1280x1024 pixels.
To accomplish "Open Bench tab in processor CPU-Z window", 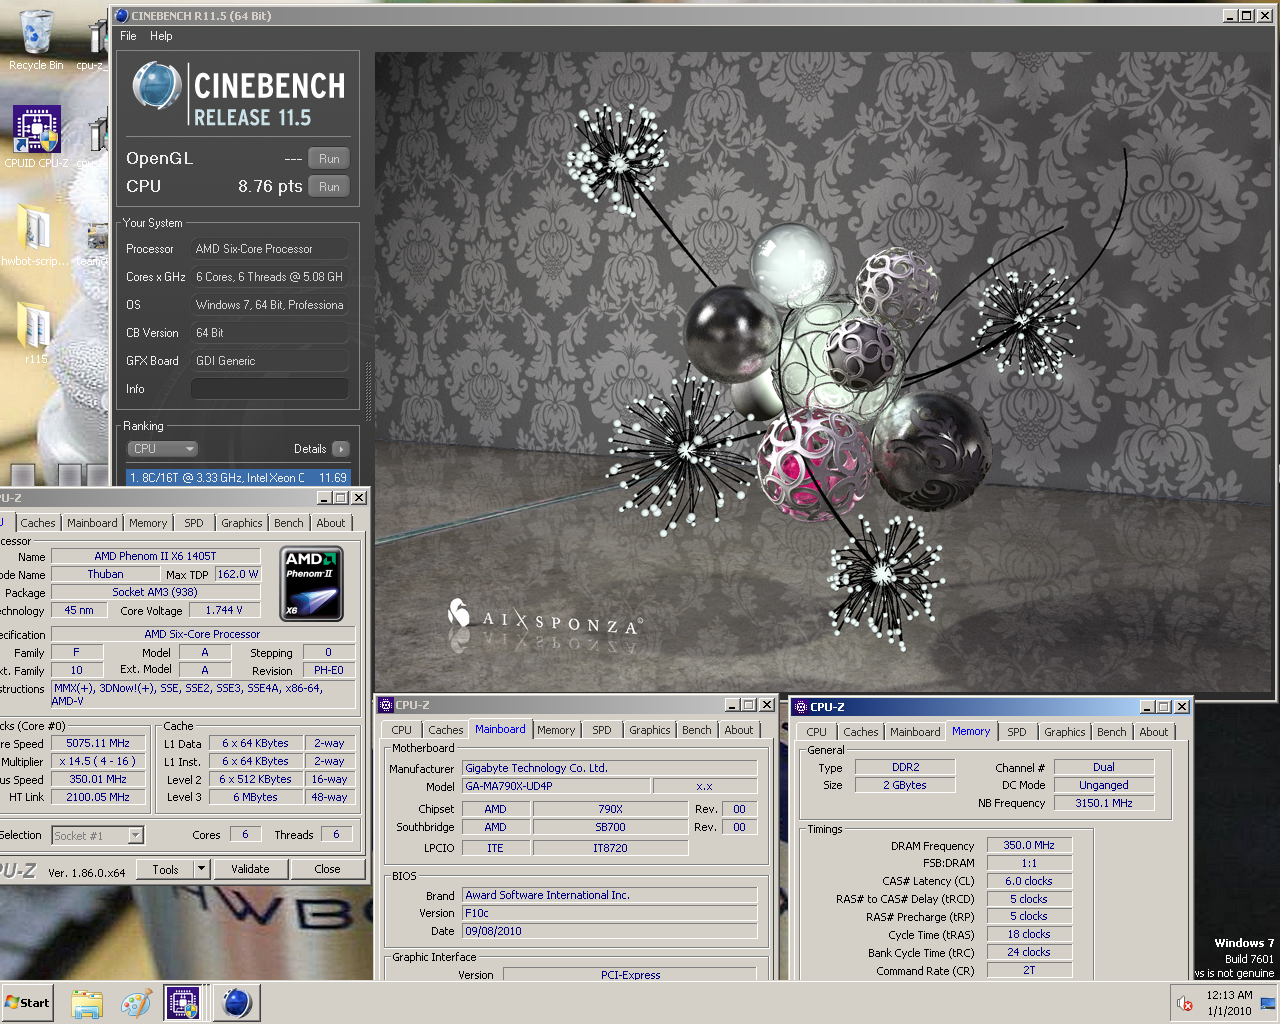I will pos(289,523).
